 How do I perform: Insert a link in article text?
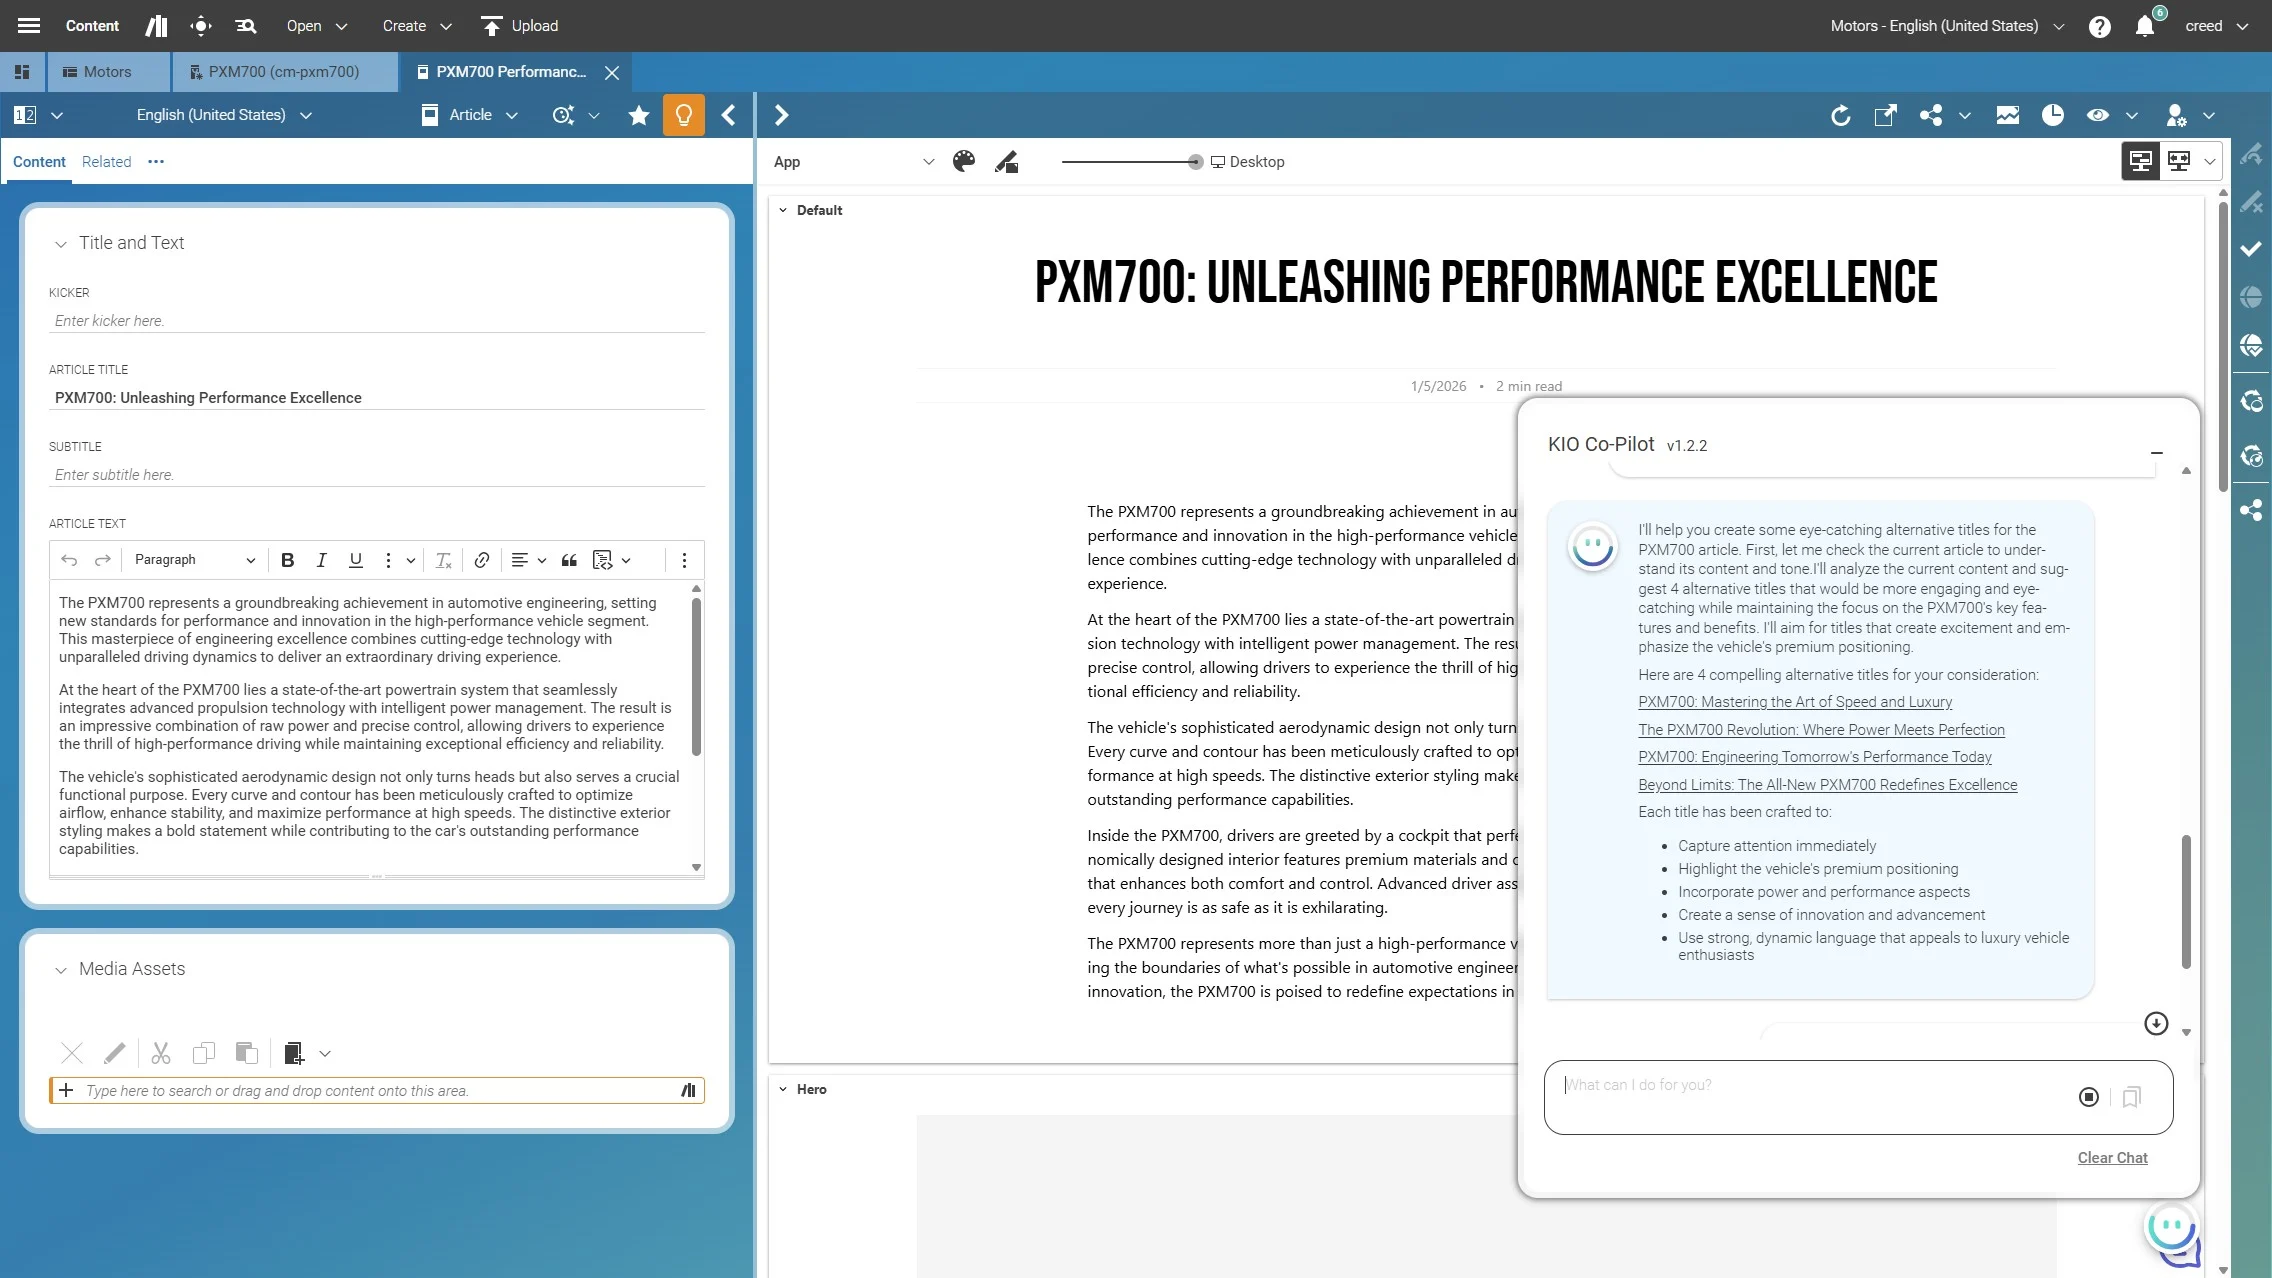click(x=481, y=560)
